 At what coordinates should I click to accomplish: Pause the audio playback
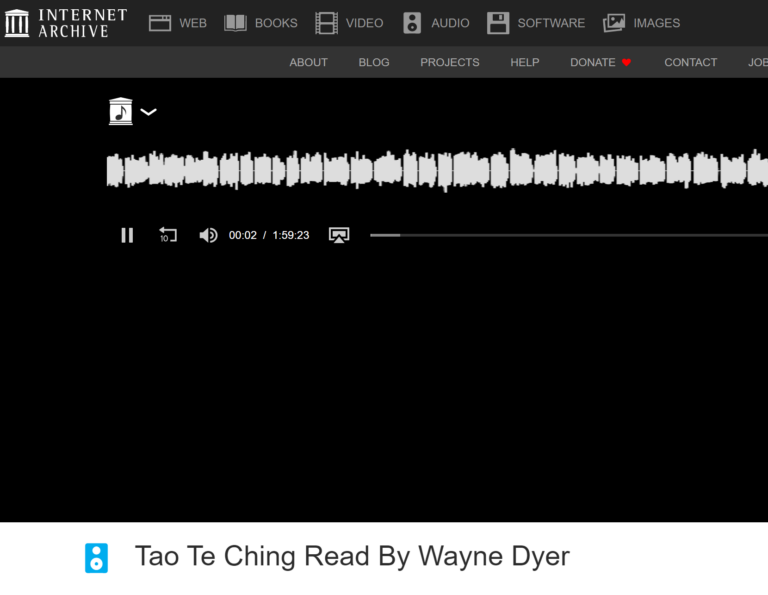coord(127,235)
